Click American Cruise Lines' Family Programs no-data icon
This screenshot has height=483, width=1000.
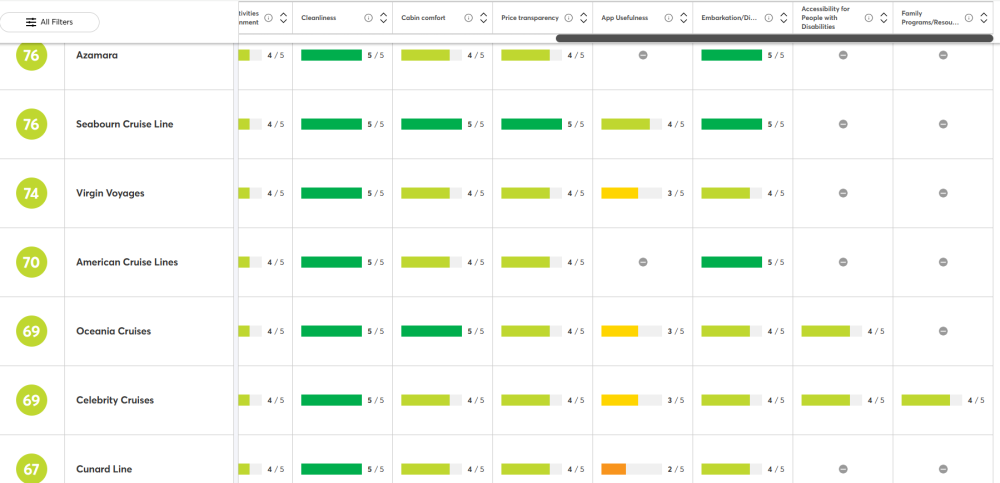click(x=943, y=262)
